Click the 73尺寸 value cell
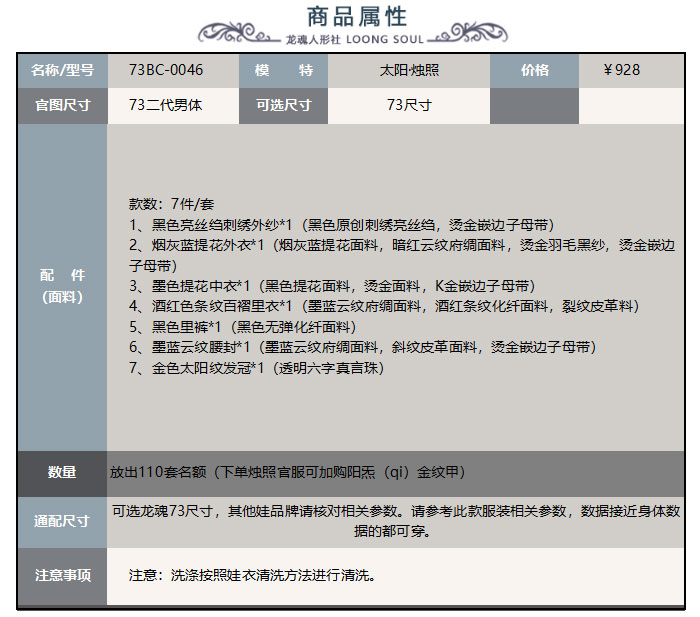 408,105
